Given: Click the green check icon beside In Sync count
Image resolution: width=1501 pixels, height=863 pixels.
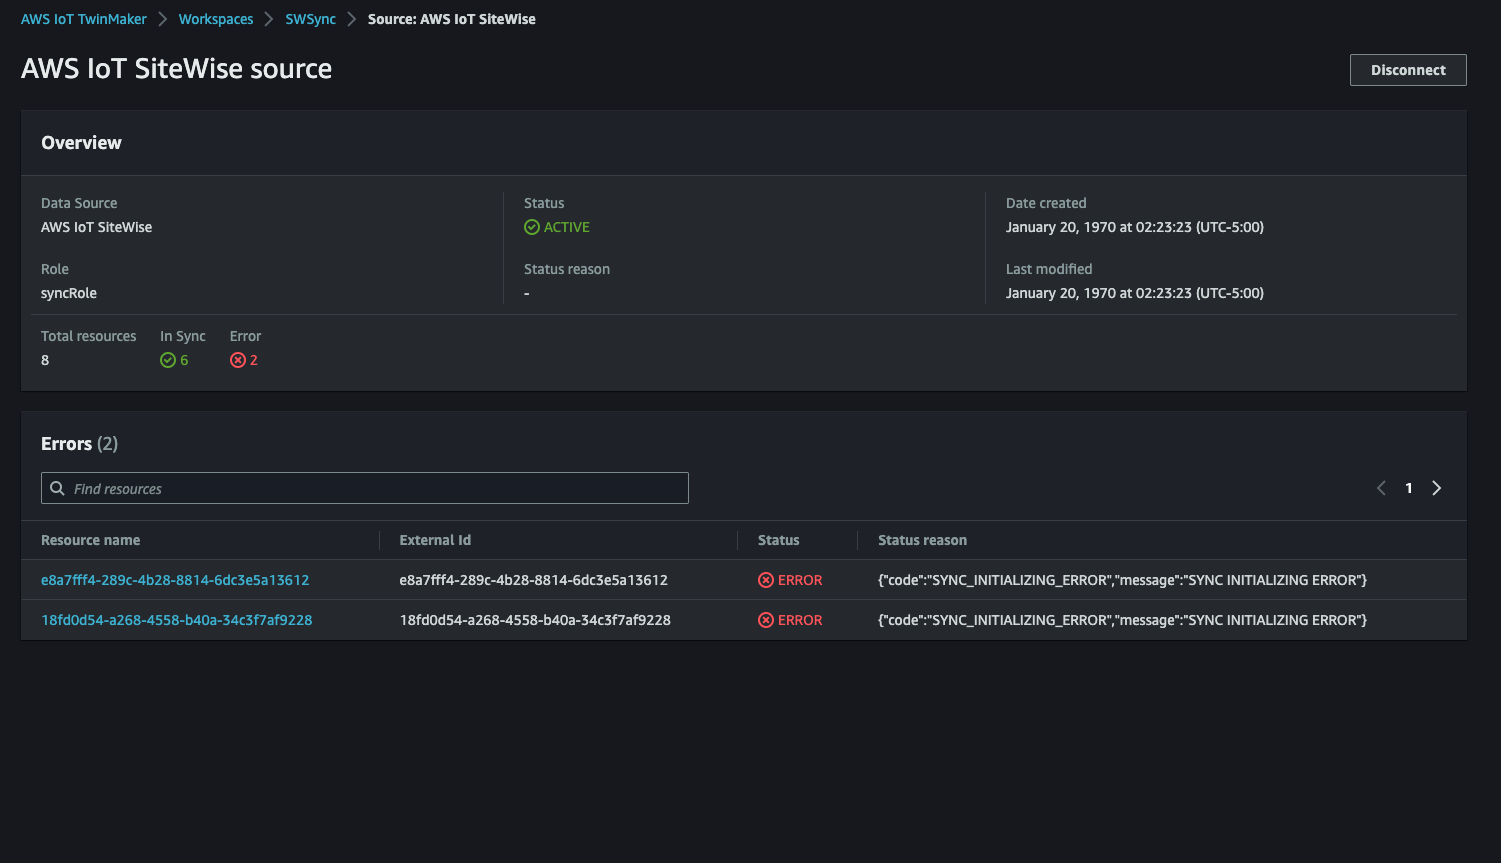Looking at the screenshot, I should (167, 359).
